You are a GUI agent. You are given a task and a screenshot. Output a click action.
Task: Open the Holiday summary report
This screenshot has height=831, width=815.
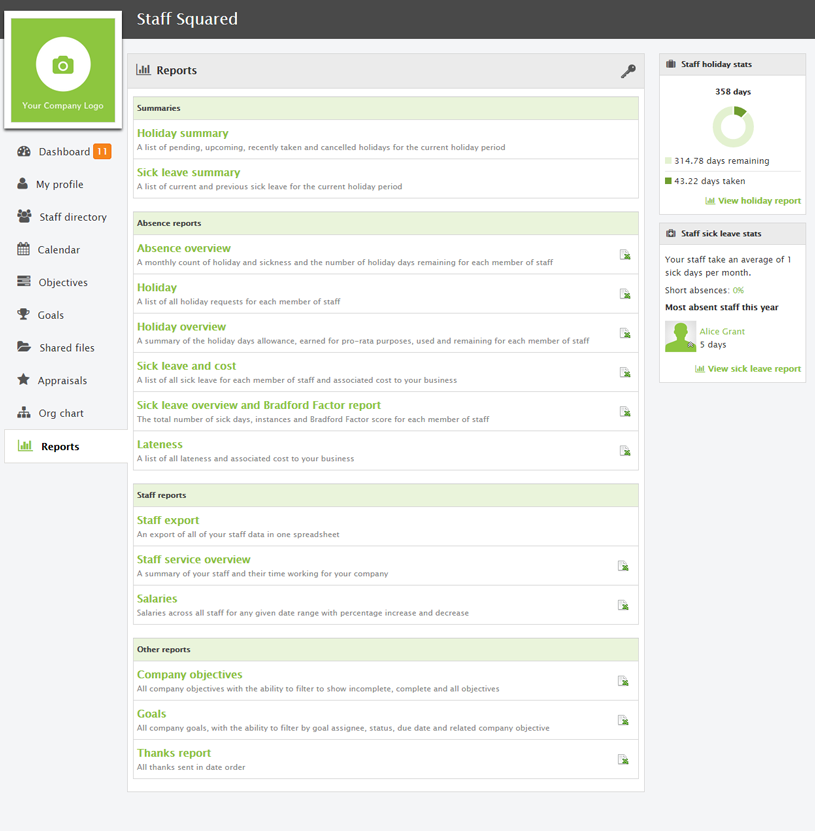pos(182,132)
